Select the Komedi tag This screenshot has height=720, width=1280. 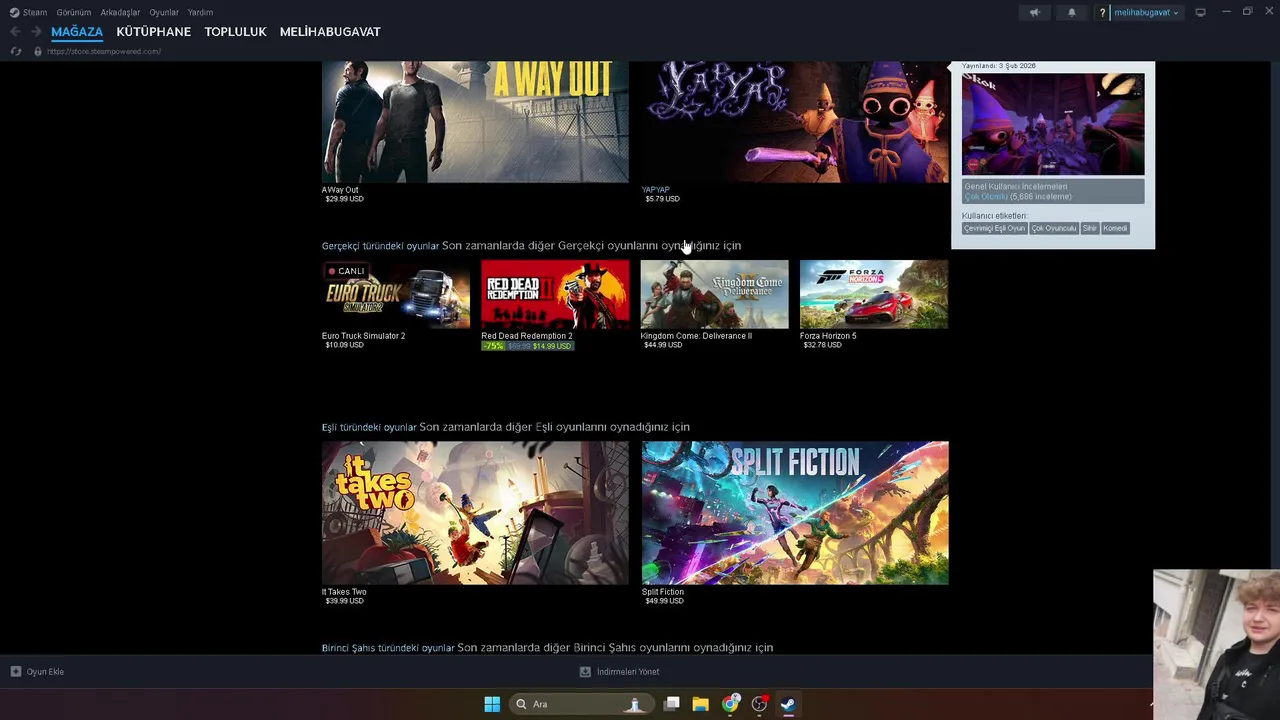tap(1115, 228)
